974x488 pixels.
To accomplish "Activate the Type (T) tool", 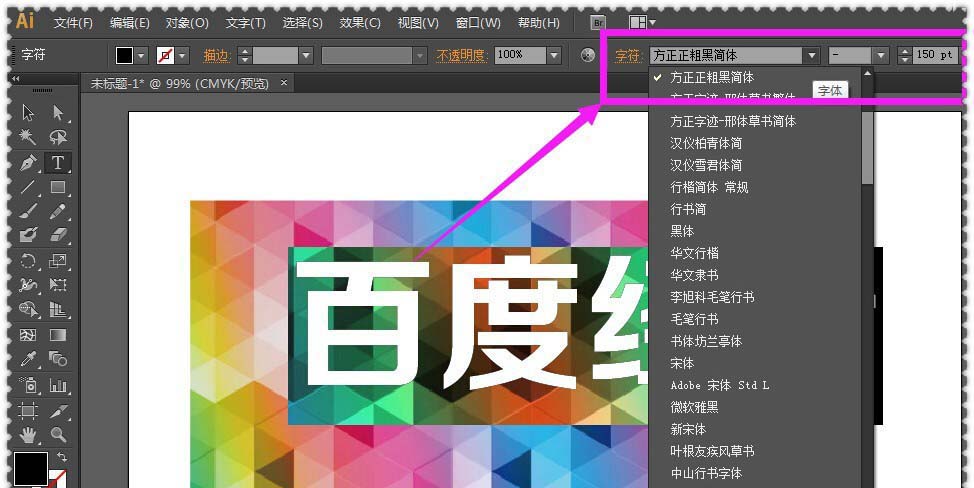I will click(x=58, y=163).
